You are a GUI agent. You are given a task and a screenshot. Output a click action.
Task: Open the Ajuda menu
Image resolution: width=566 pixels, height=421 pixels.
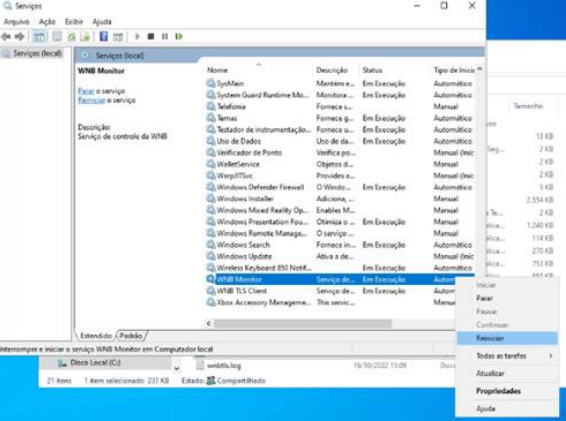[x=102, y=22]
